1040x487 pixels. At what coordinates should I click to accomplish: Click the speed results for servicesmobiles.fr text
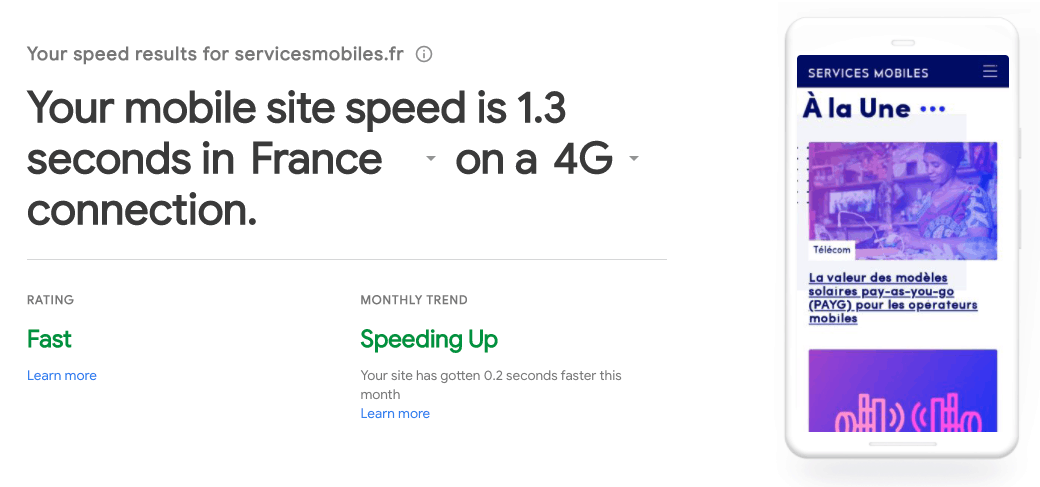(215, 54)
